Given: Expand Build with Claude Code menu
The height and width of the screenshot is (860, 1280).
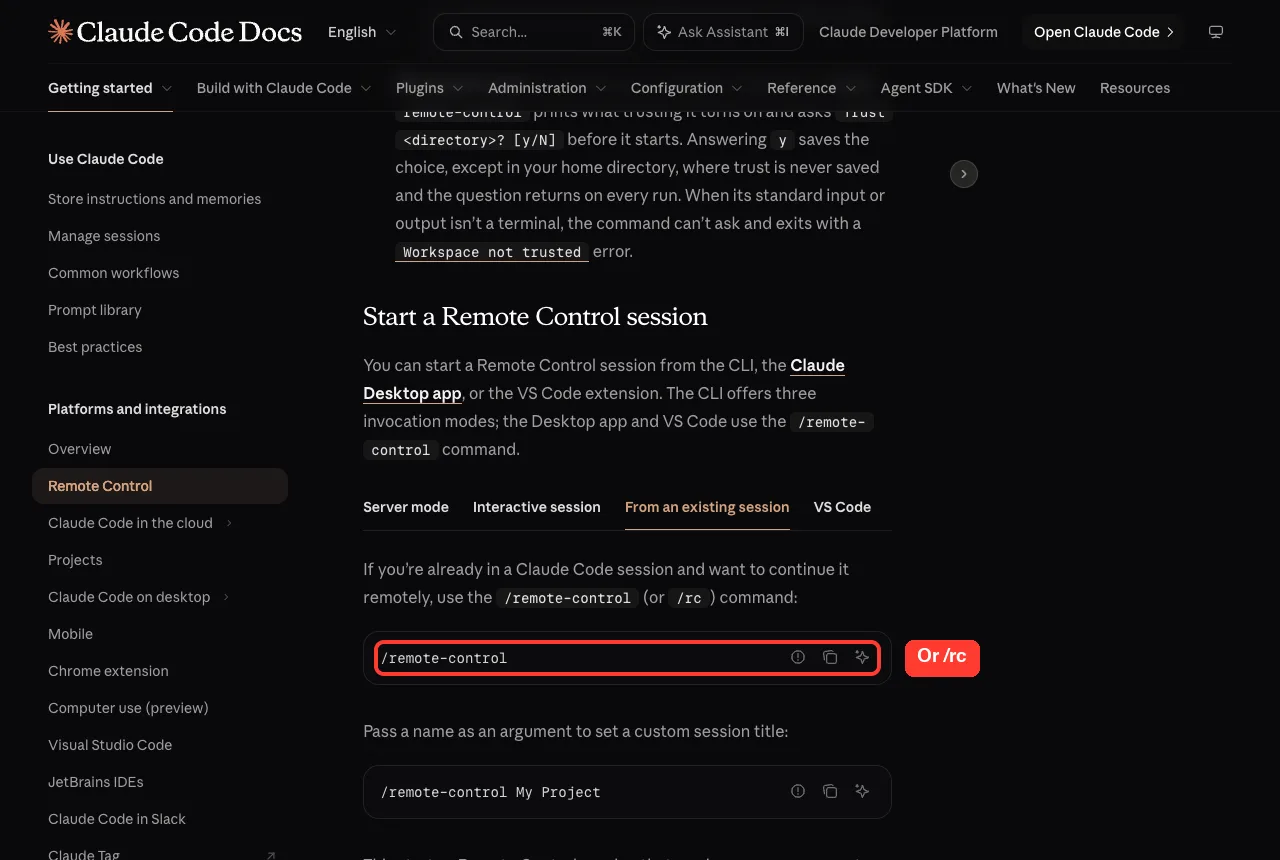Looking at the screenshot, I should [284, 88].
